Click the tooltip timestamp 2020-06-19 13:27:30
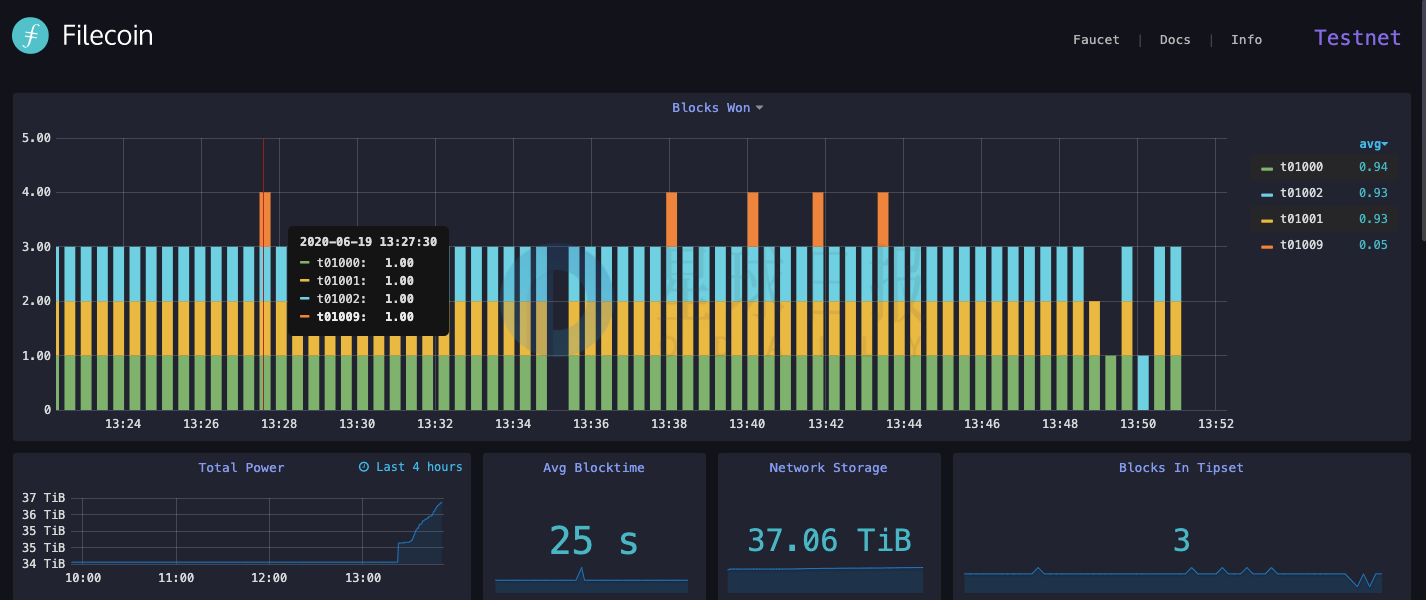Viewport: 1426px width, 600px height. pyautogui.click(x=368, y=242)
